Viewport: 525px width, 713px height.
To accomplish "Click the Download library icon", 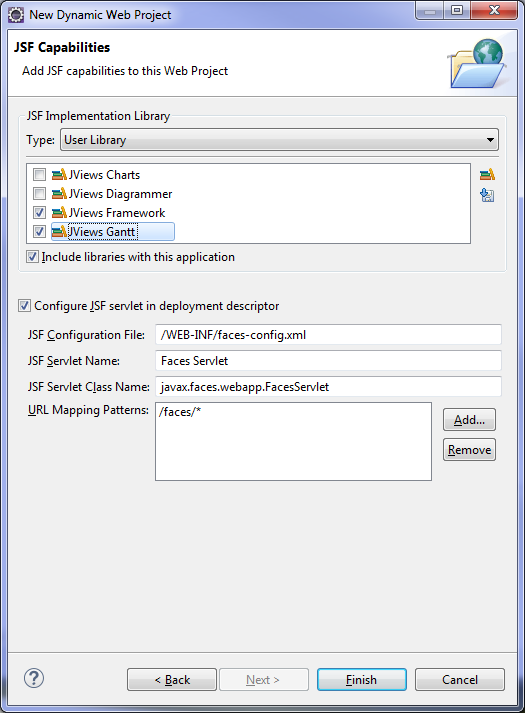I will pyautogui.click(x=487, y=195).
